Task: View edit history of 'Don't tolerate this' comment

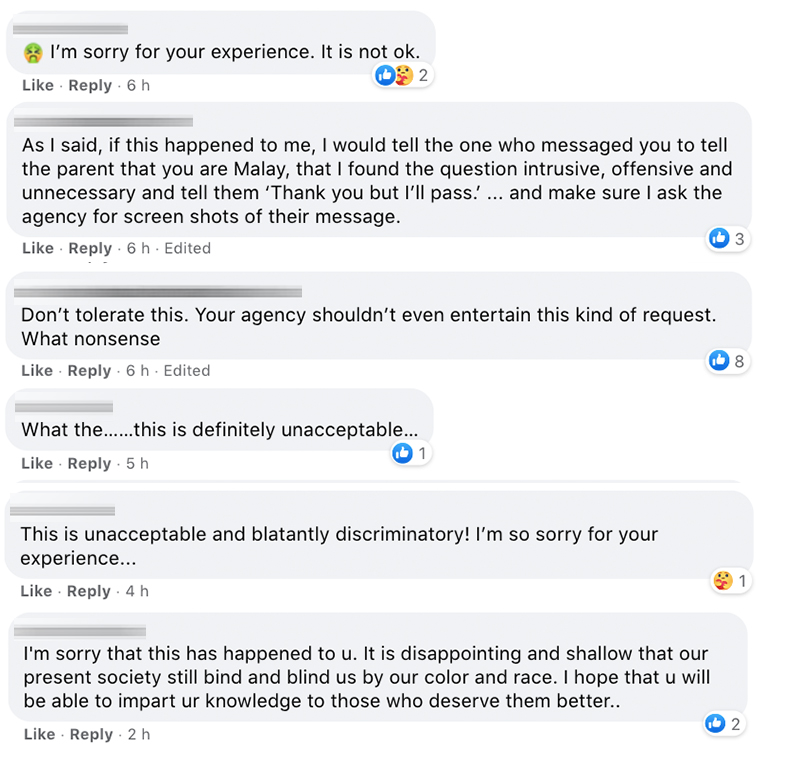Action: click(187, 371)
